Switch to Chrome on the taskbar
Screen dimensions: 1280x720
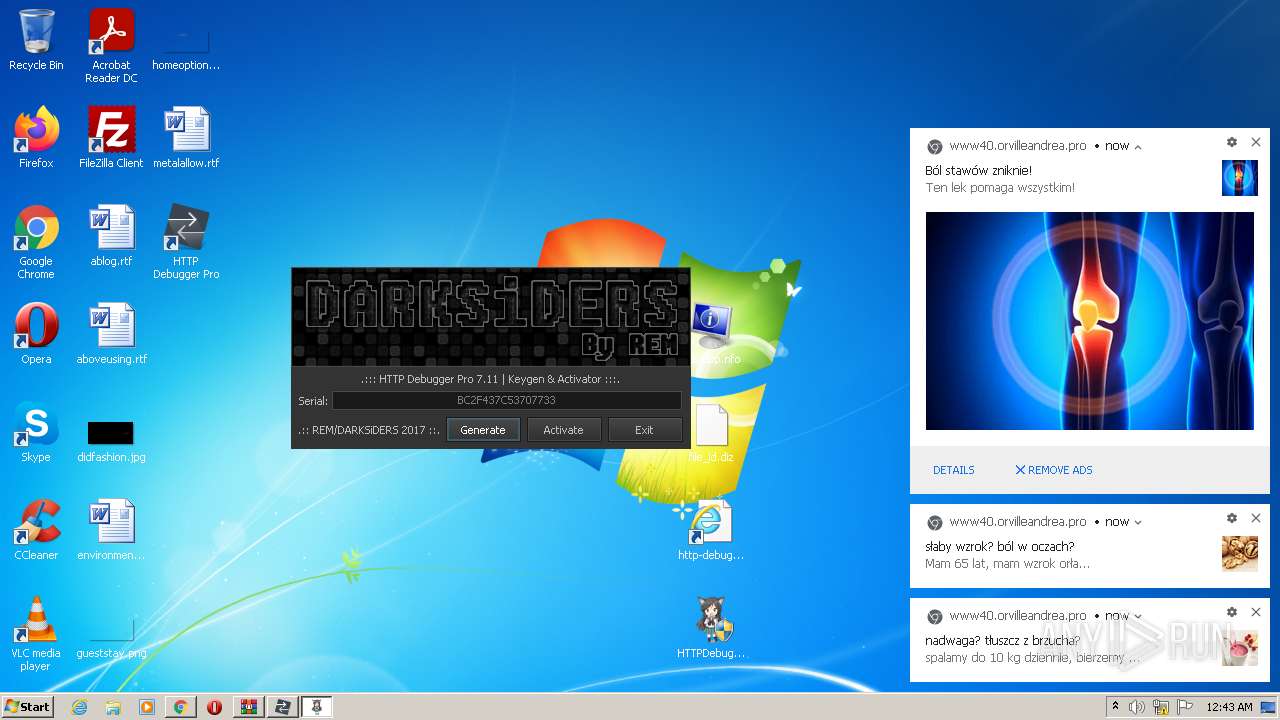point(180,707)
